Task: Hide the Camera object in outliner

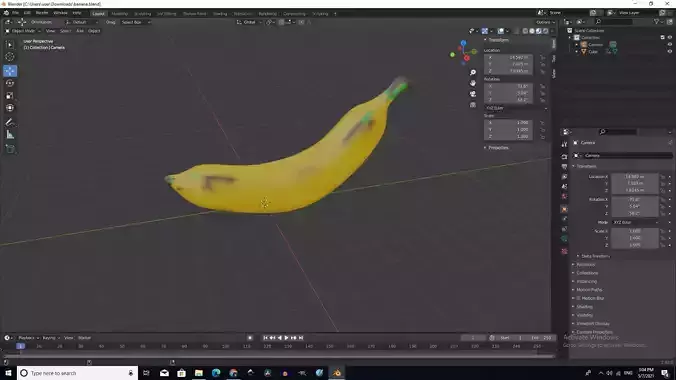Action: [670, 44]
